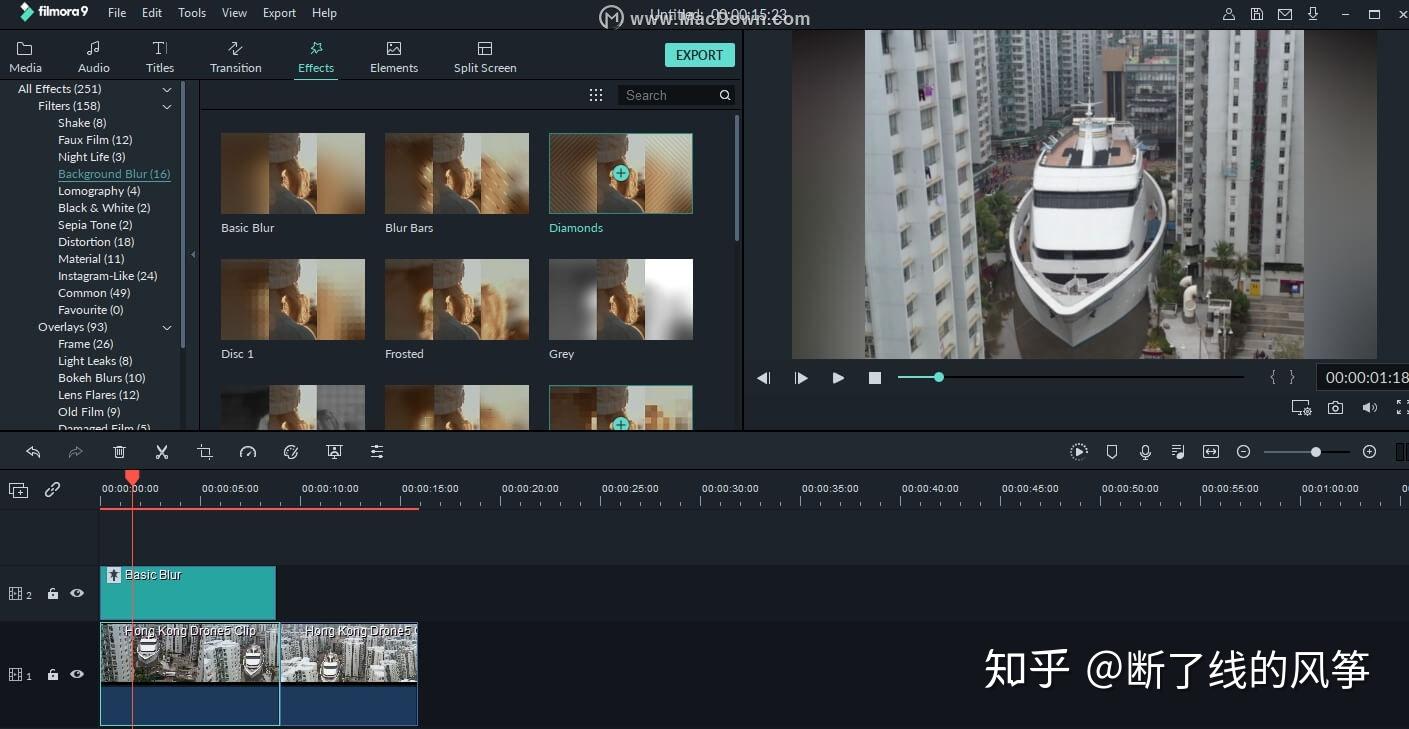Record voiceover with the microphone icon
This screenshot has width=1409, height=729.
[1145, 452]
